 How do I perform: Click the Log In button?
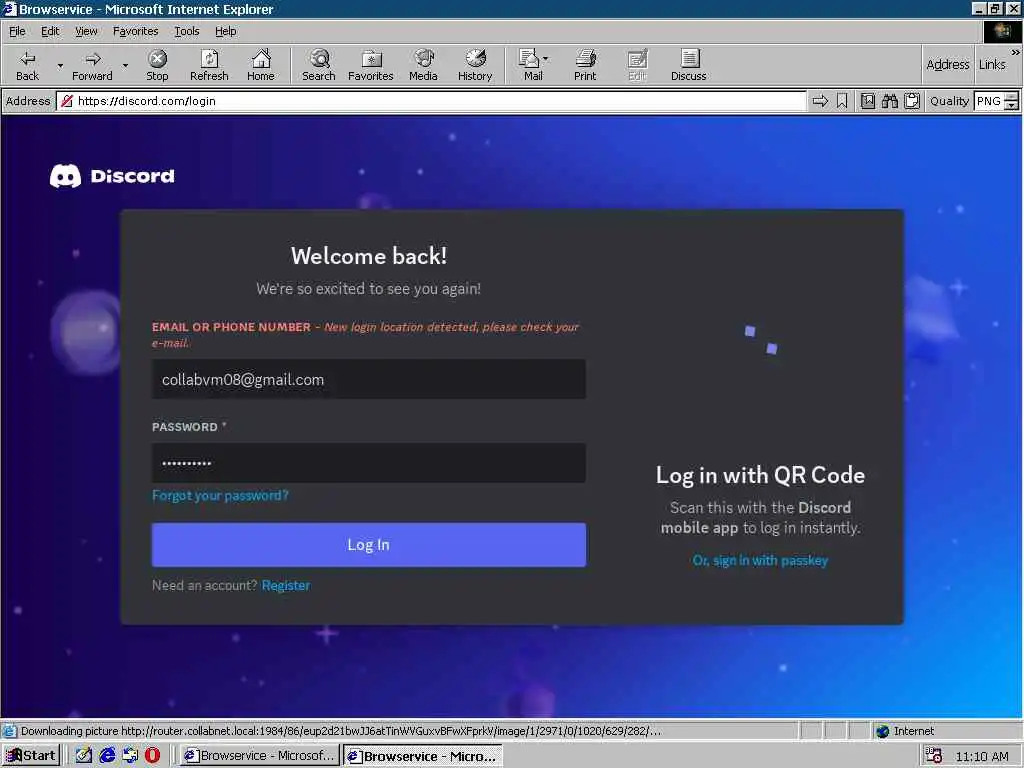click(x=368, y=545)
